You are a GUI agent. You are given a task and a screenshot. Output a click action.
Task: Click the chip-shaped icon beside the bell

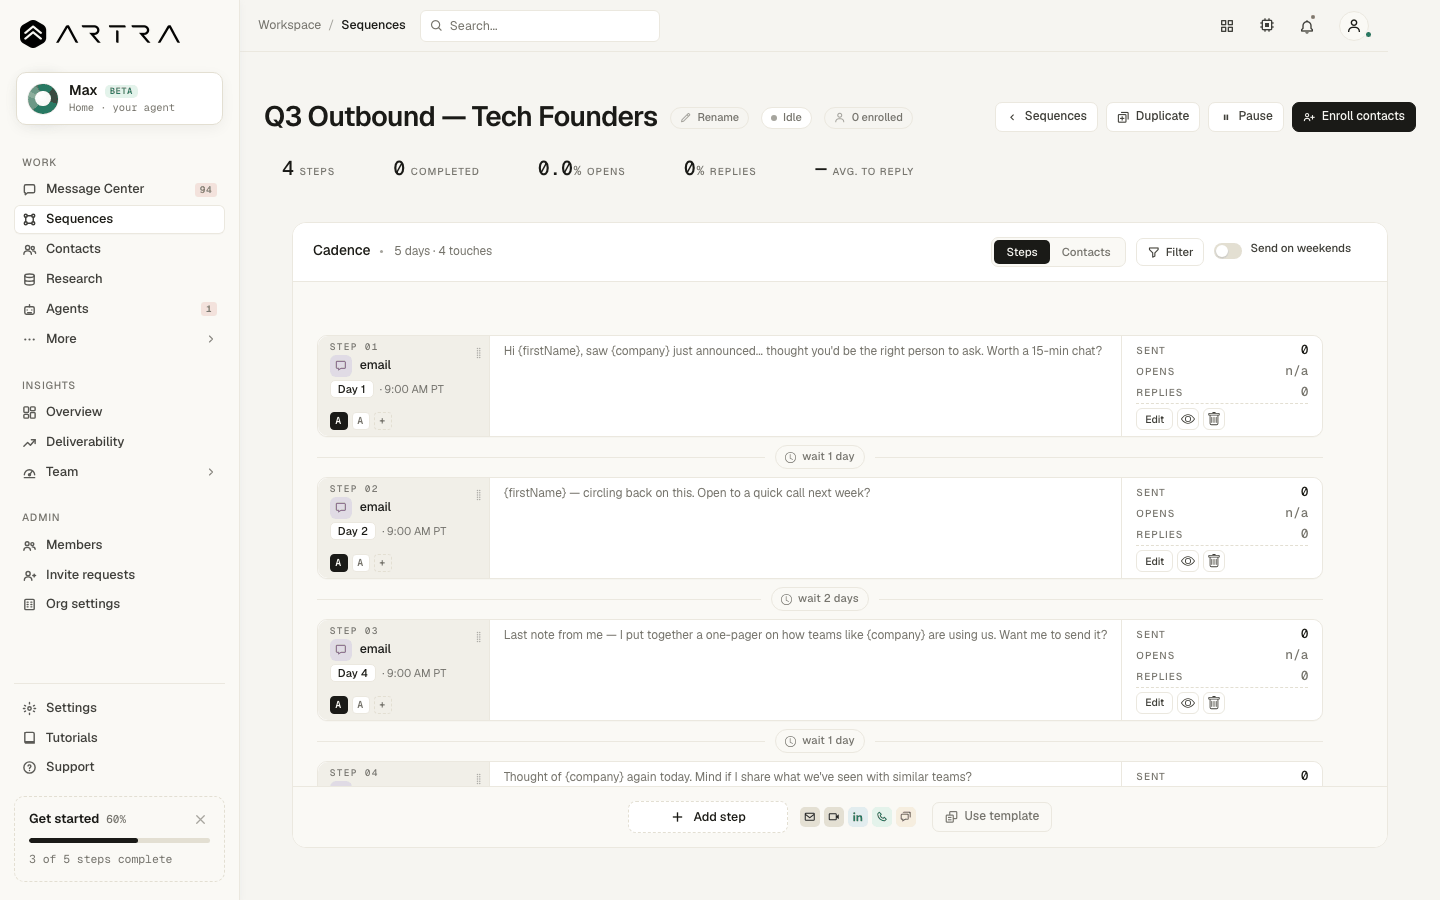coord(1267,26)
